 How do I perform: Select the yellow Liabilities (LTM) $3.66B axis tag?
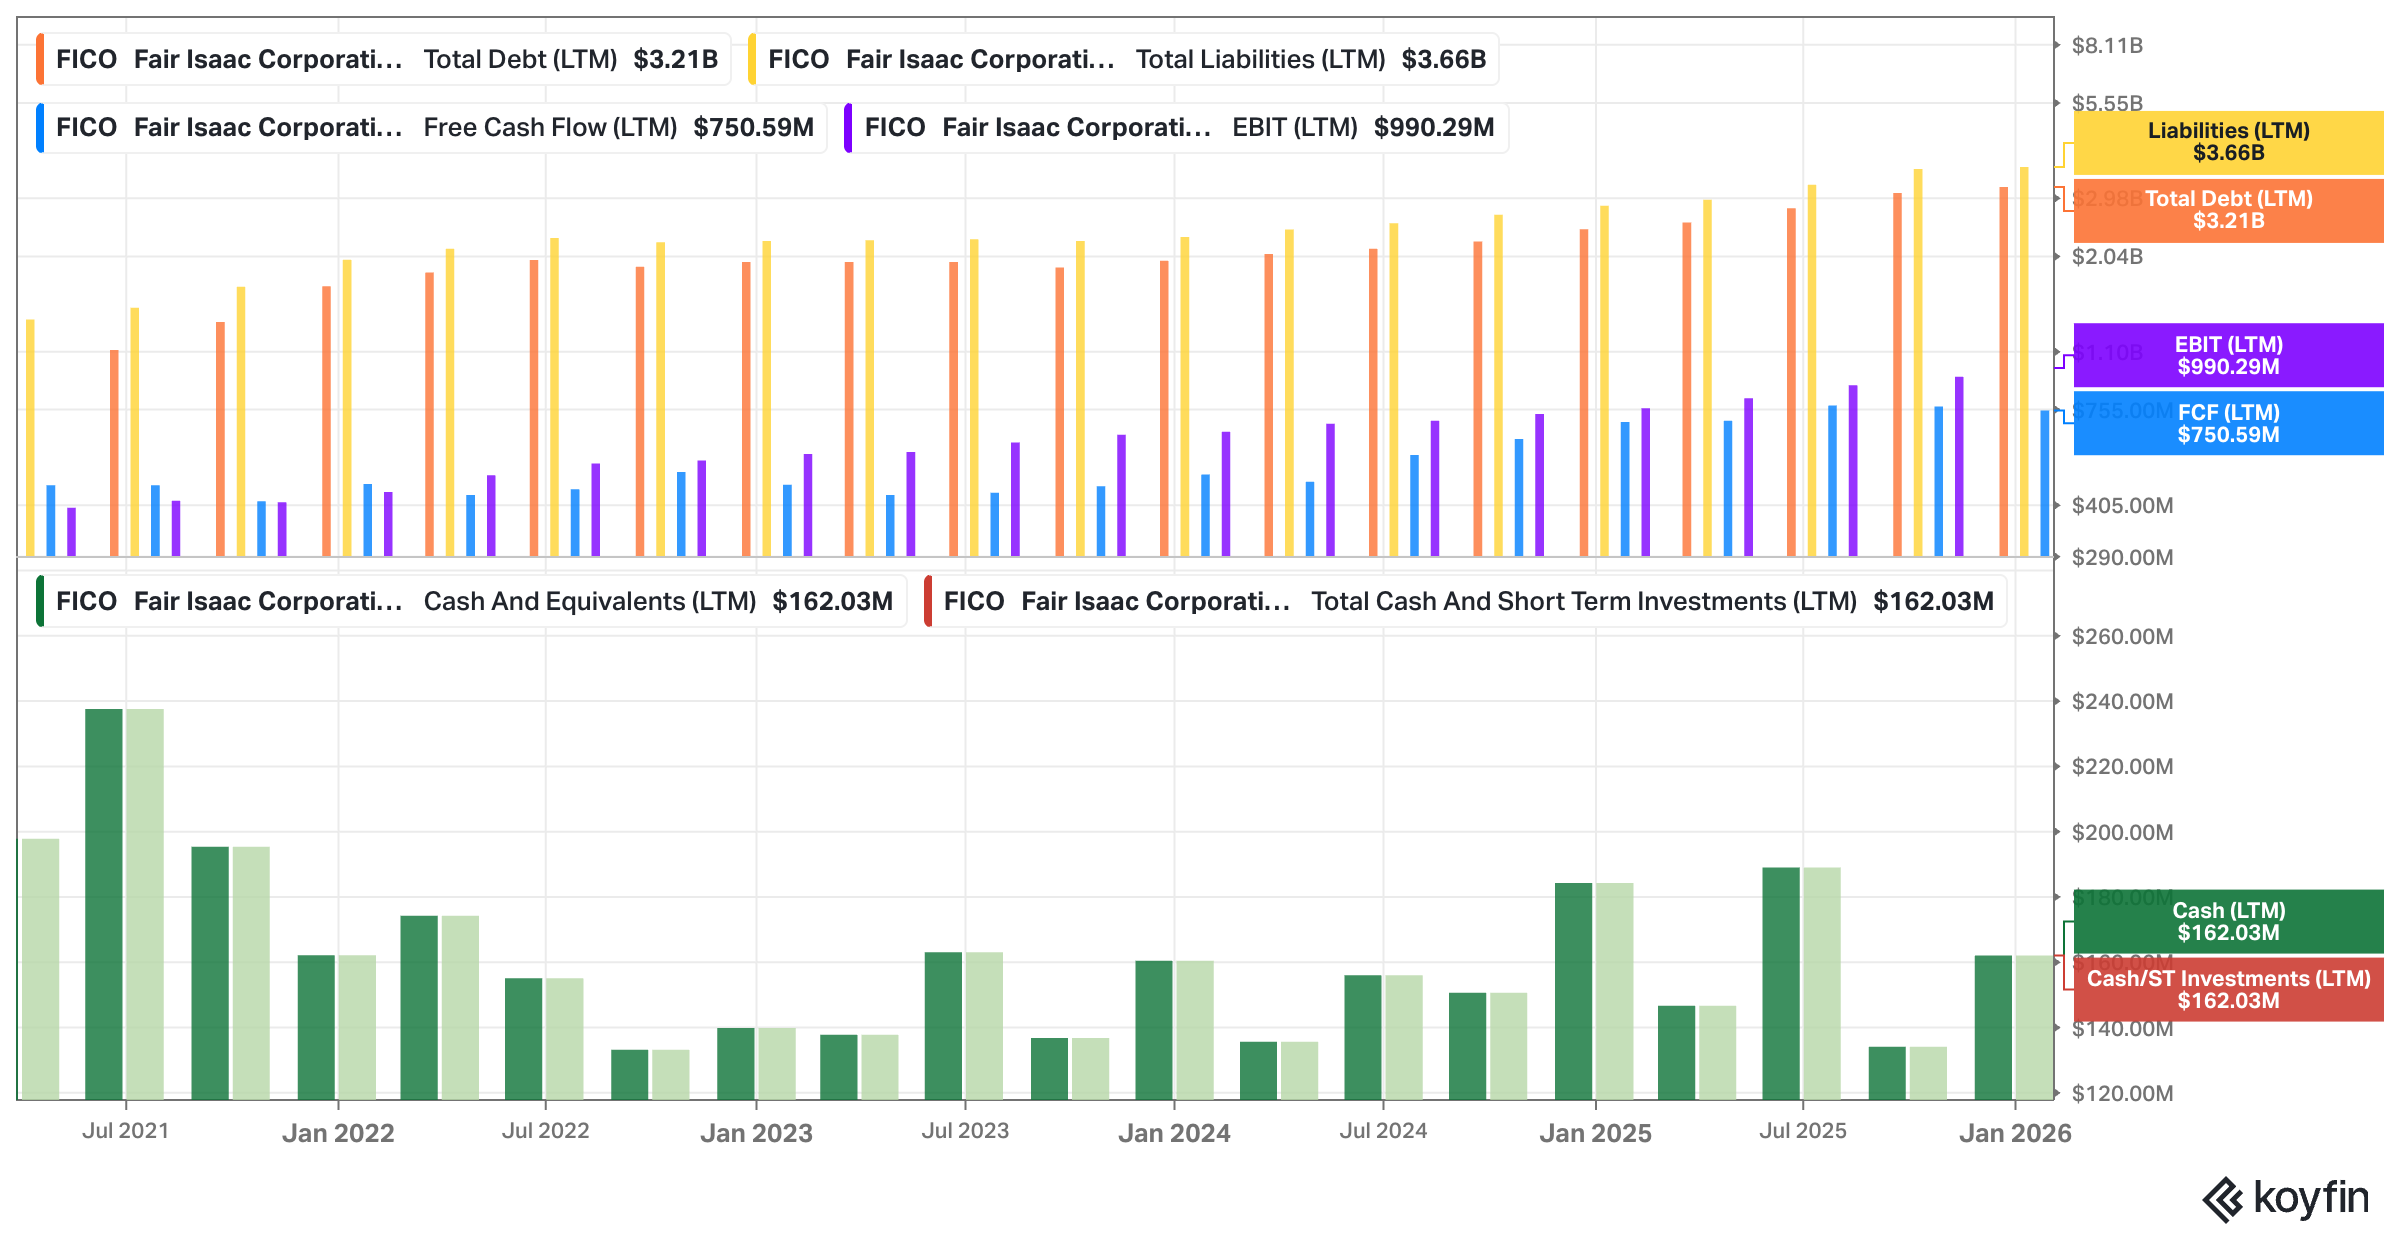pos(2228,142)
